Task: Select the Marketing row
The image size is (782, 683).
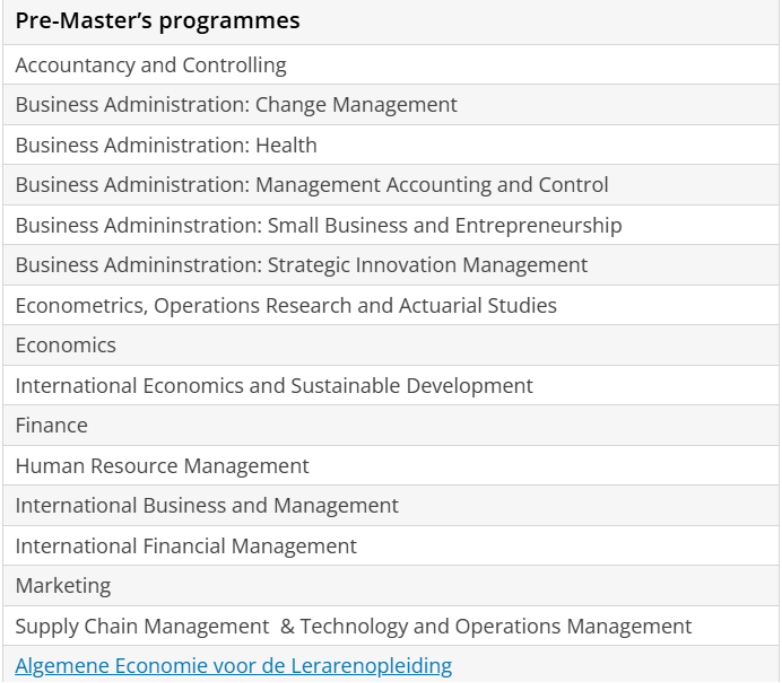Action: tap(63, 585)
